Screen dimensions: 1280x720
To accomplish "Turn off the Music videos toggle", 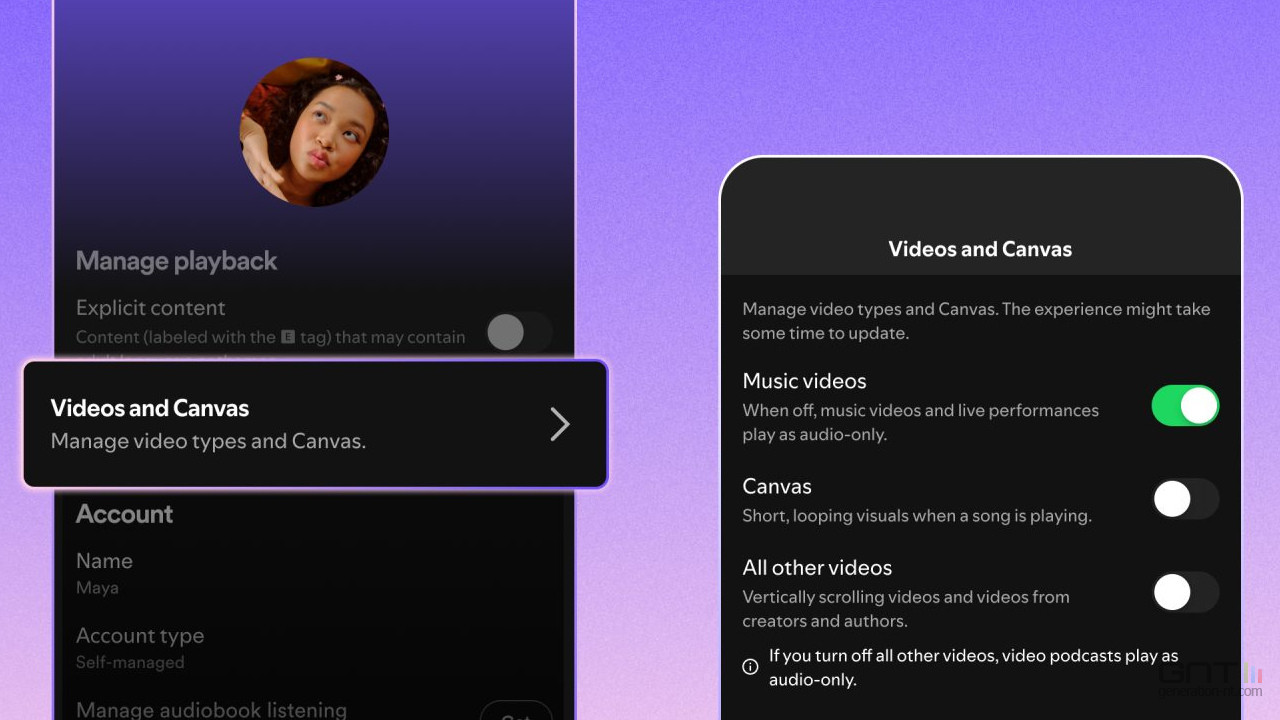I will point(1185,406).
